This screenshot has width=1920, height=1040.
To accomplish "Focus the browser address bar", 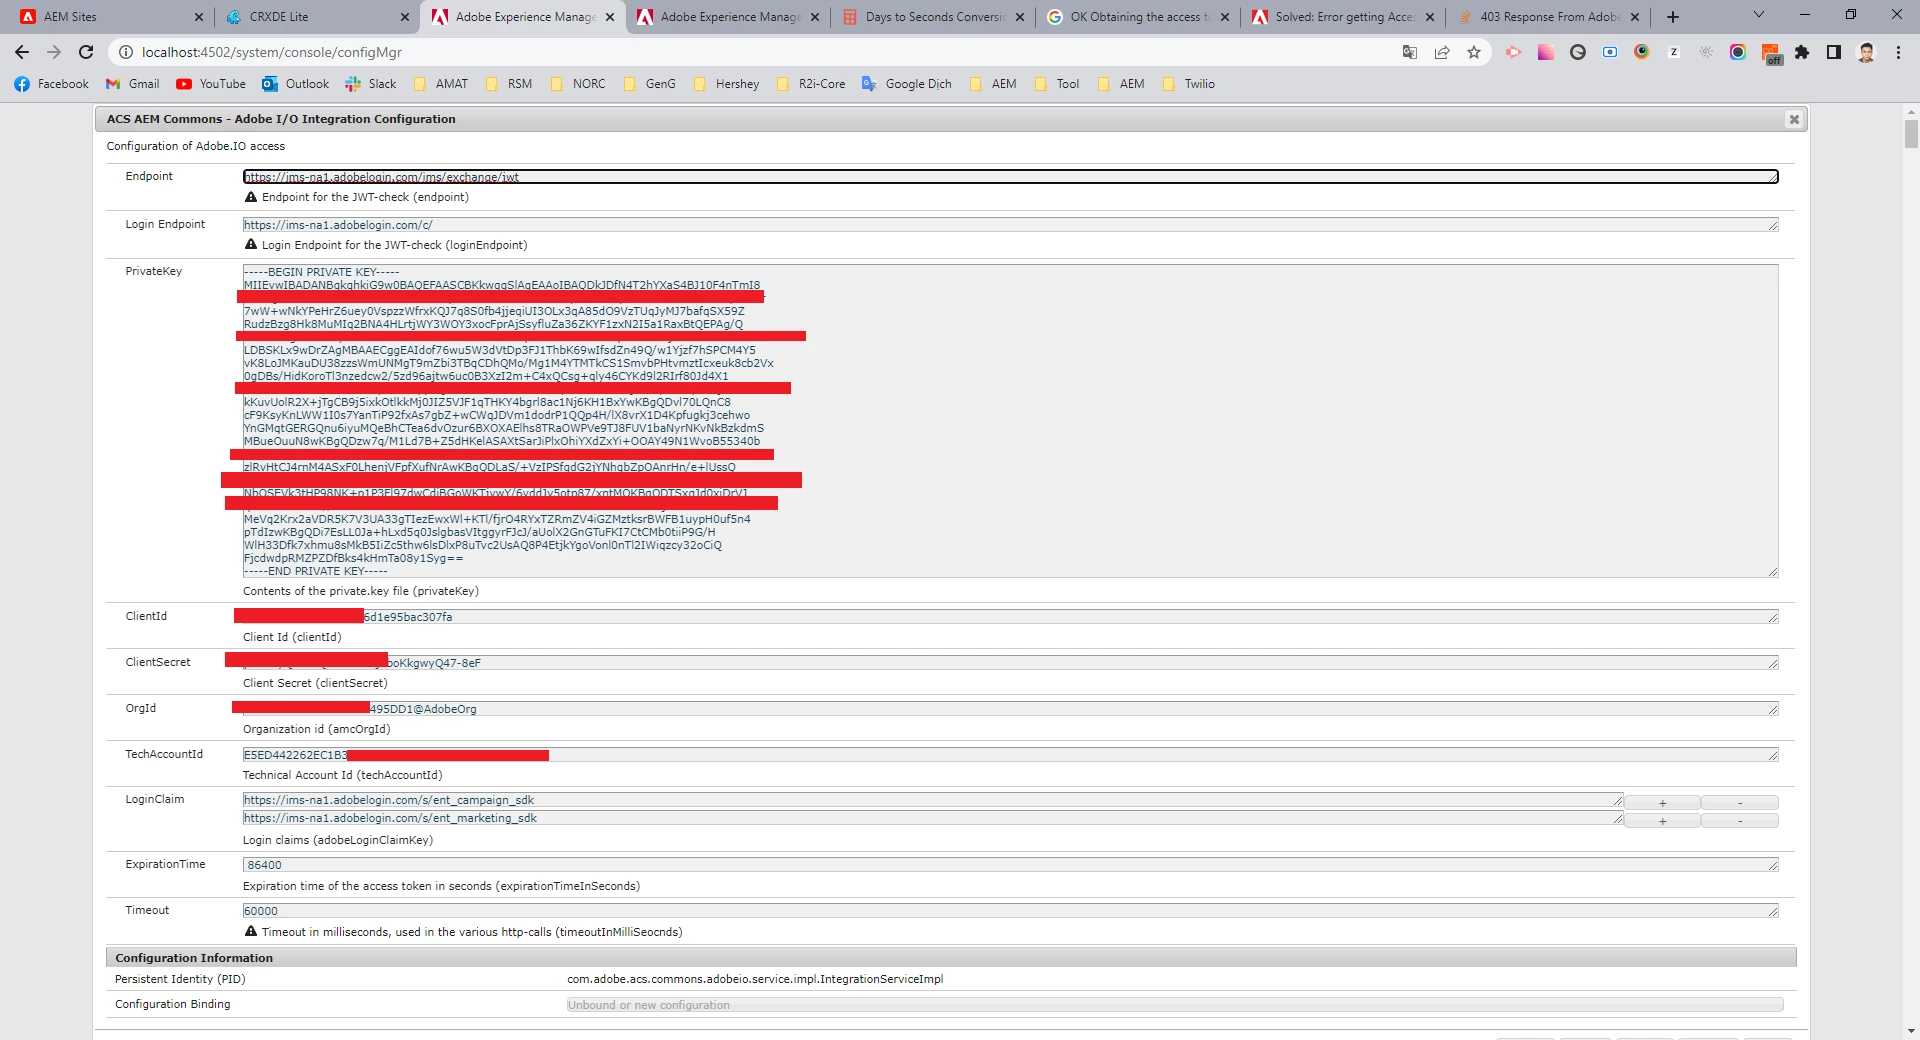I will pos(760,52).
